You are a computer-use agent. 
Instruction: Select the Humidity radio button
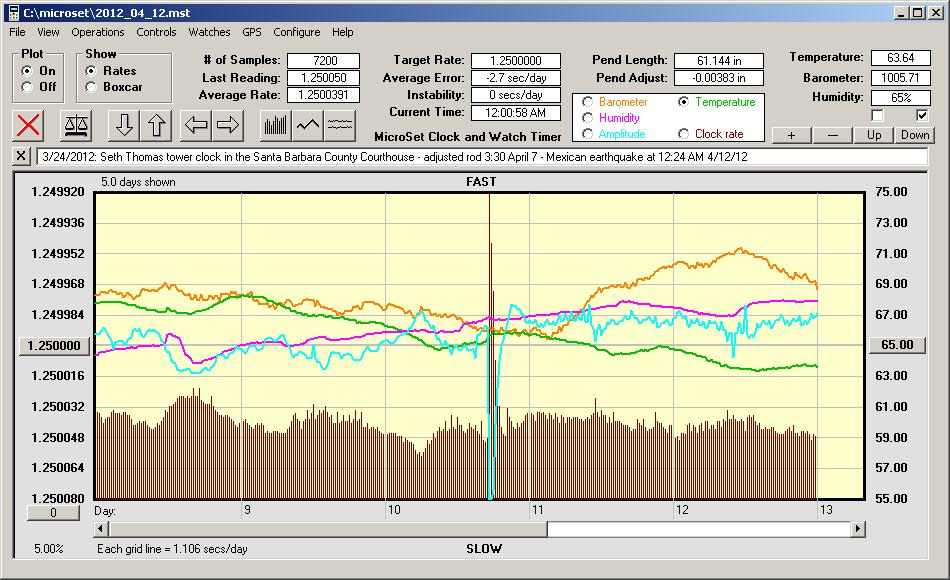pos(587,118)
